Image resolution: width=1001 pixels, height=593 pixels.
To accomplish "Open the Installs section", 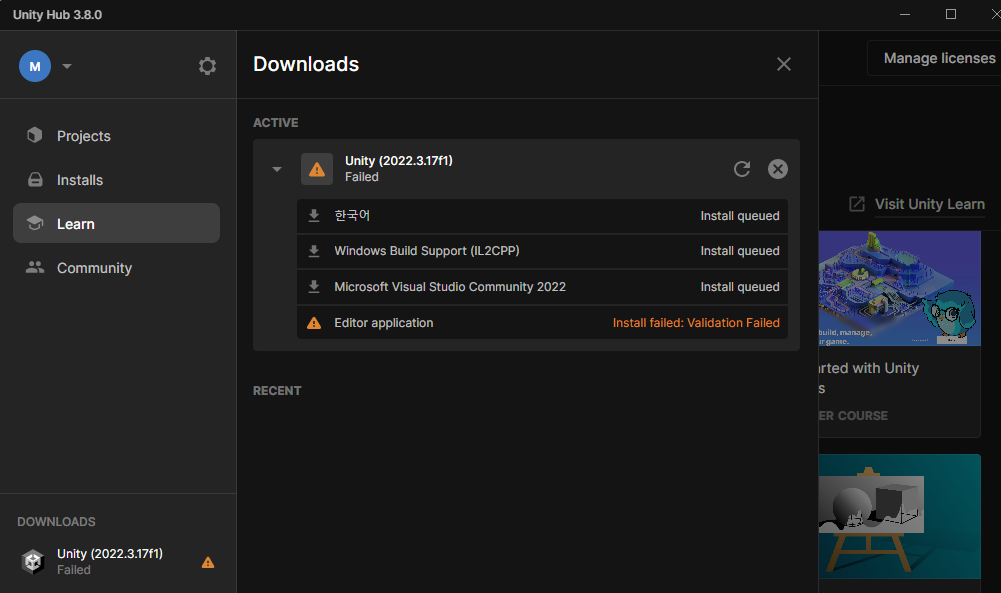I will [x=116, y=180].
